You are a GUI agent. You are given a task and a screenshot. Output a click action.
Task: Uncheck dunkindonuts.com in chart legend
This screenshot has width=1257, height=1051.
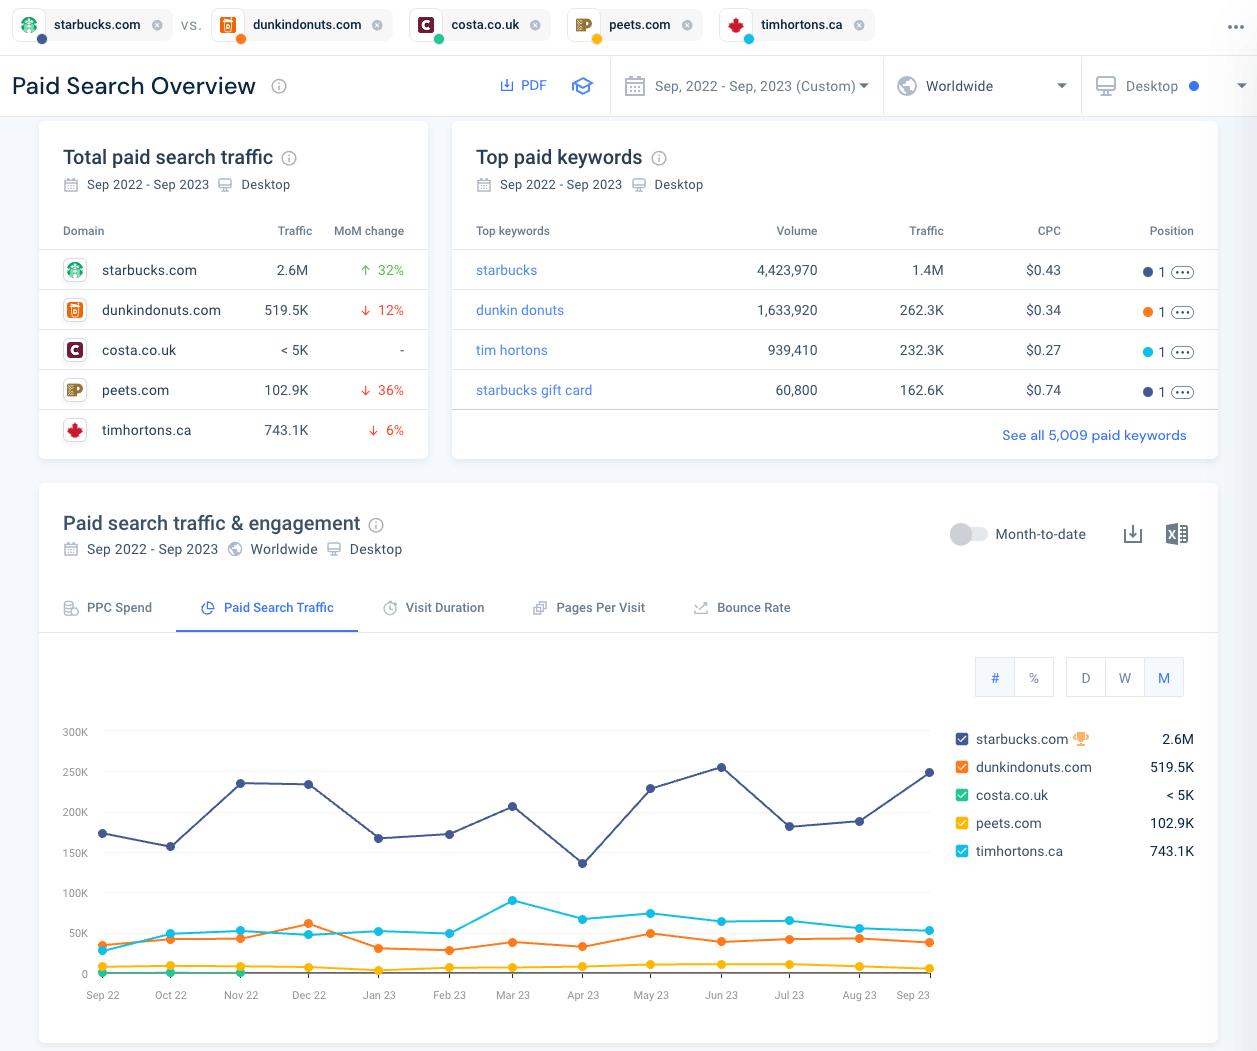[x=962, y=767]
